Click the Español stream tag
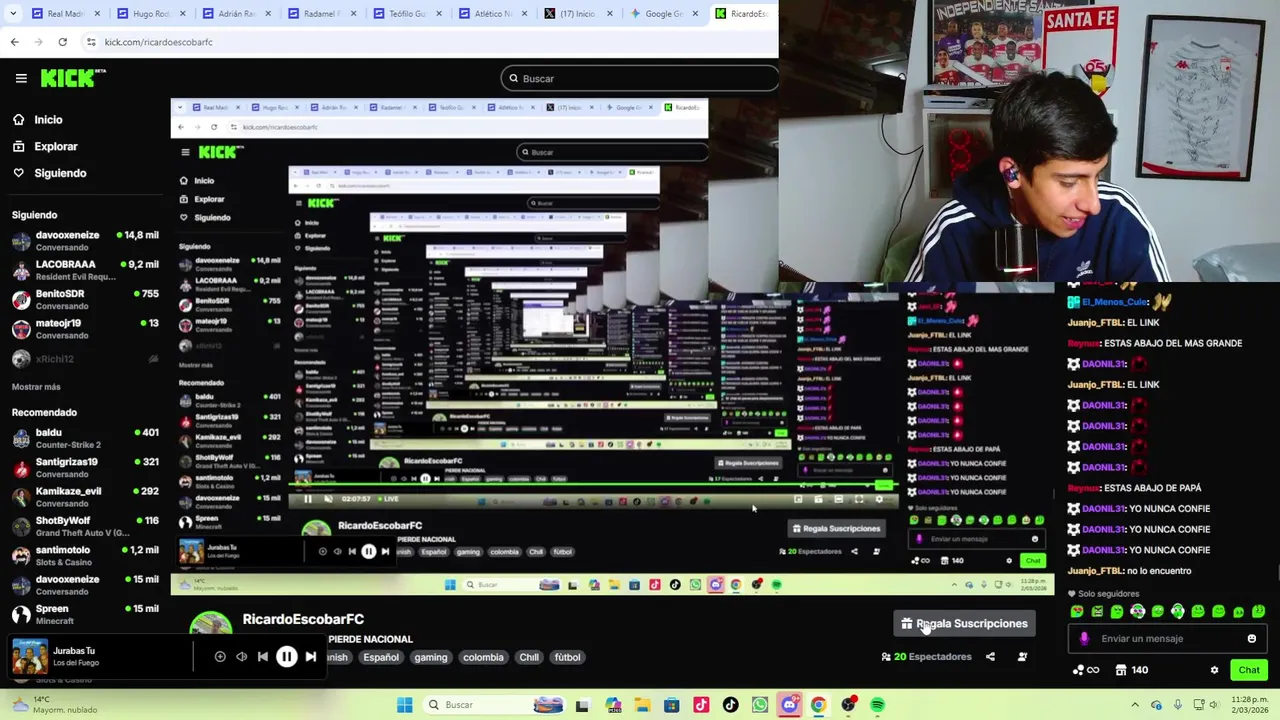This screenshot has height=720, width=1280. click(381, 657)
